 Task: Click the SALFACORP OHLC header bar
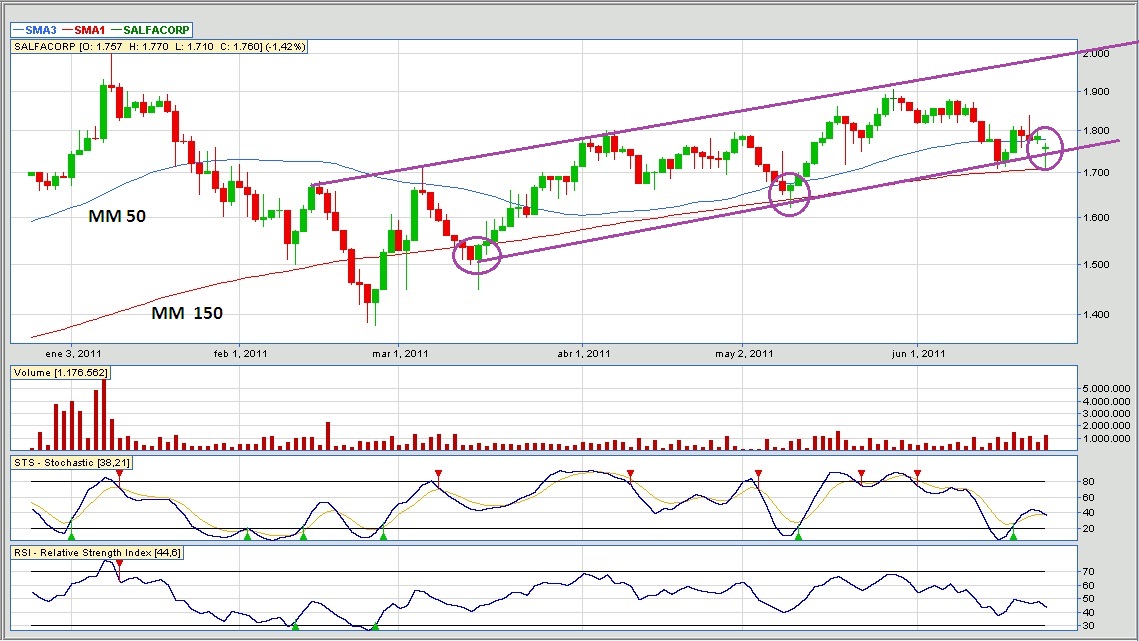159,46
